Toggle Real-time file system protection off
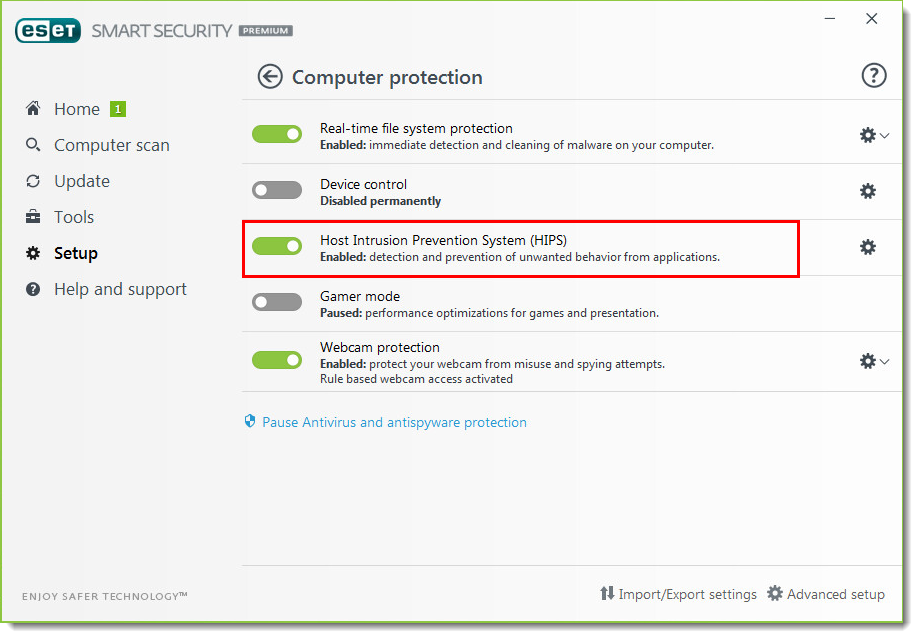This screenshot has width=912, height=632. (x=277, y=134)
